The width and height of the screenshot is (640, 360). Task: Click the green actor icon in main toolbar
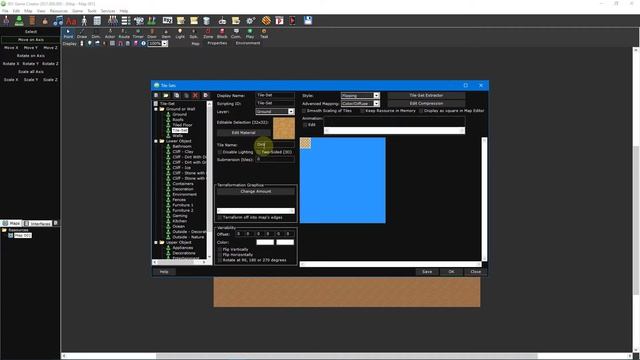pos(19,20)
